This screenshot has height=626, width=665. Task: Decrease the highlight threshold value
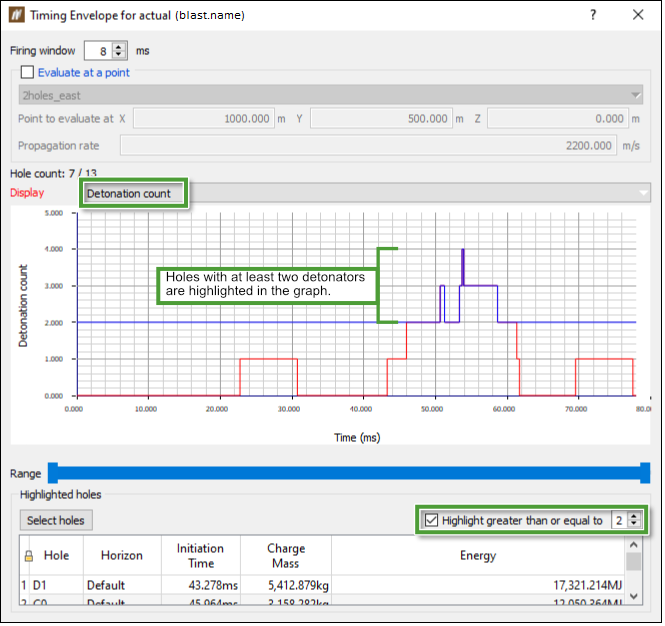point(634,524)
